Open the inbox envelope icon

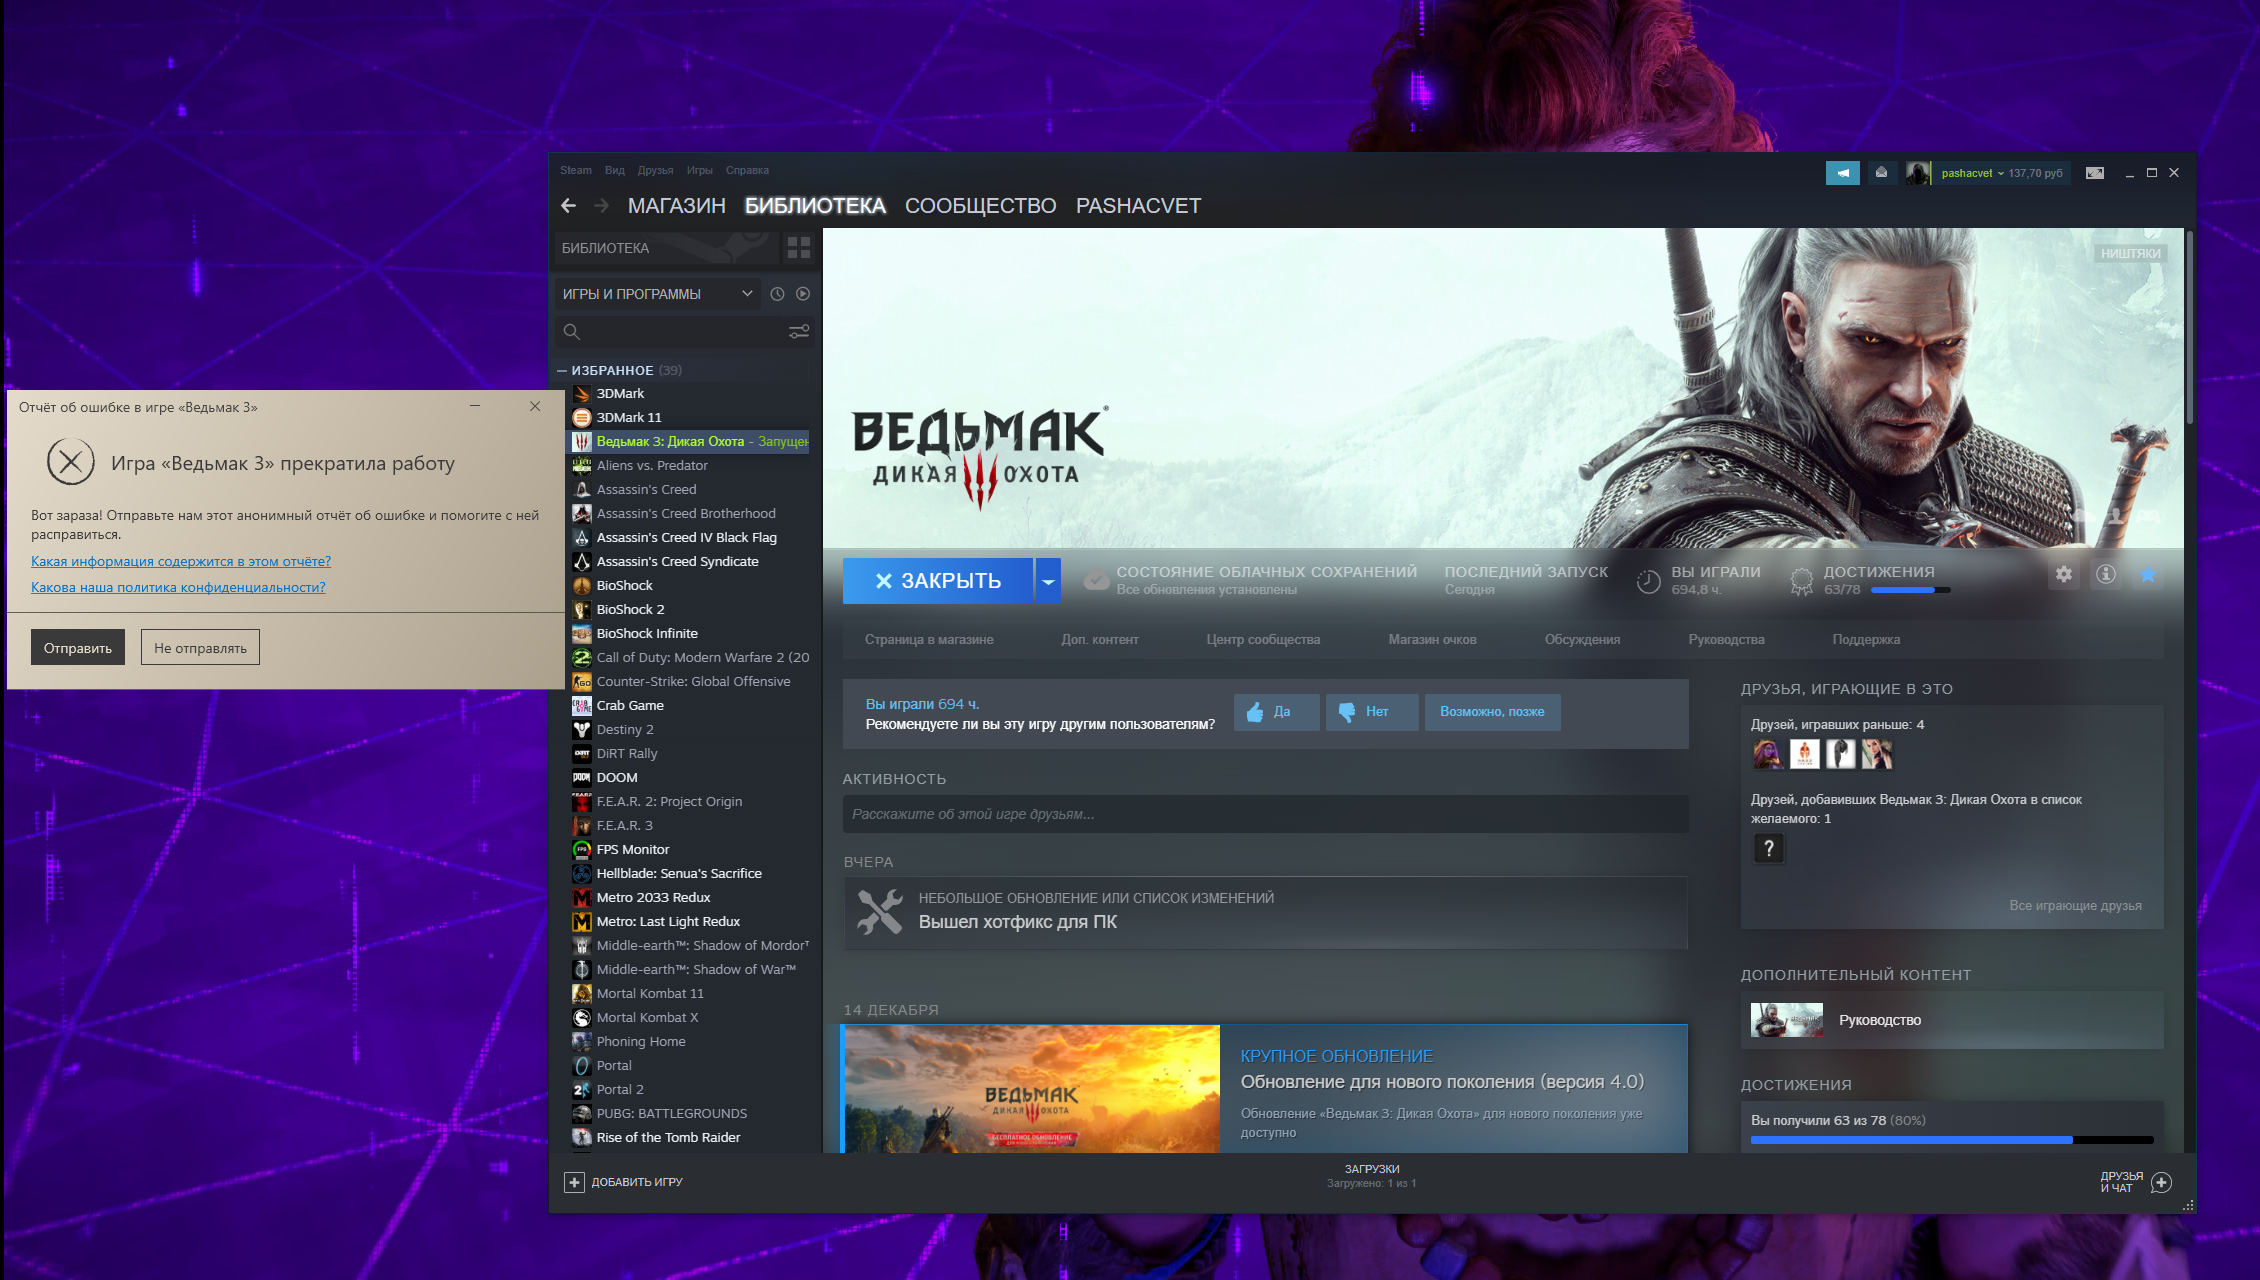point(1881,173)
